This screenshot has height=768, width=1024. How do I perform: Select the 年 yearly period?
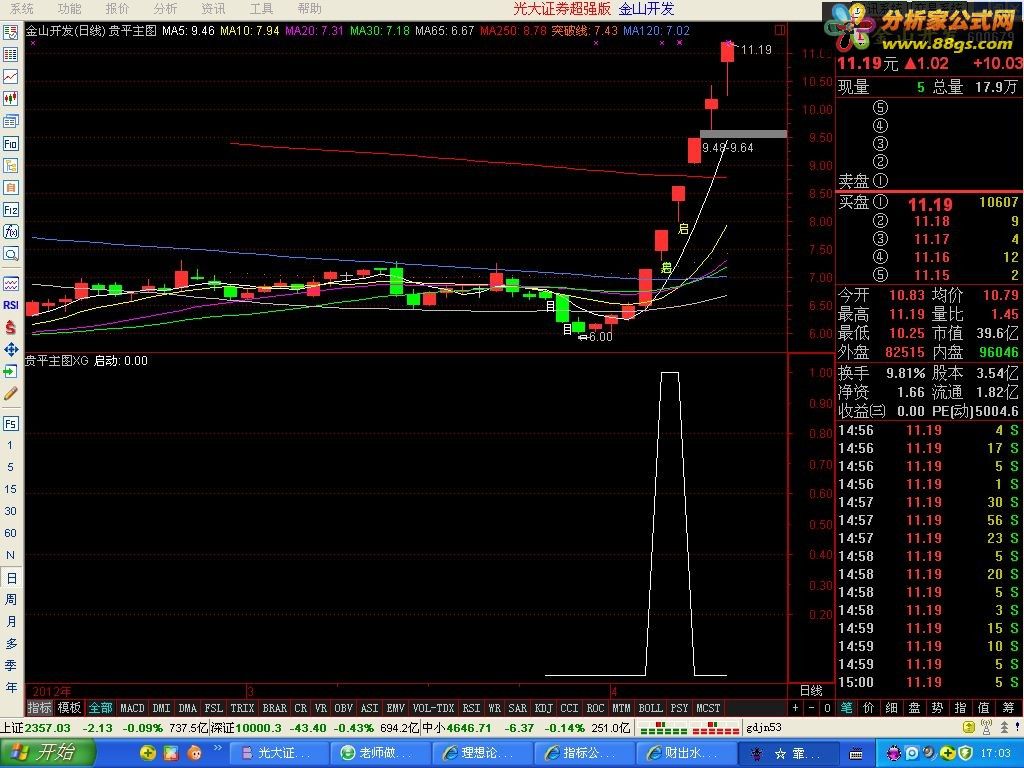click(x=11, y=688)
